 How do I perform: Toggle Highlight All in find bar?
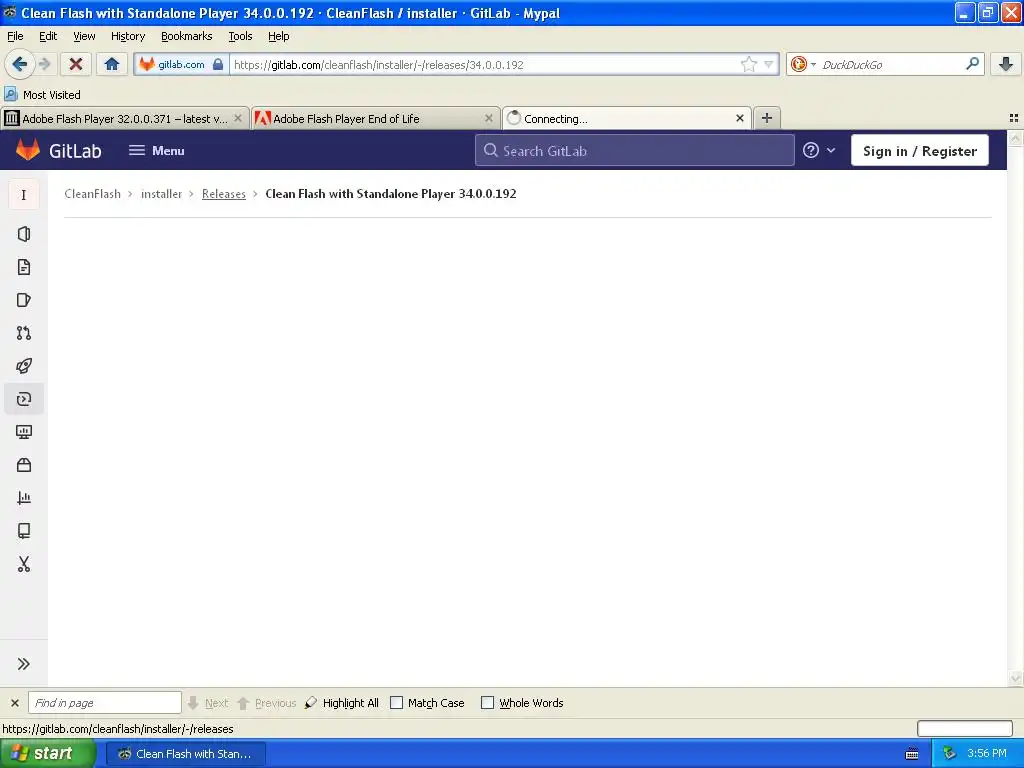pos(342,703)
